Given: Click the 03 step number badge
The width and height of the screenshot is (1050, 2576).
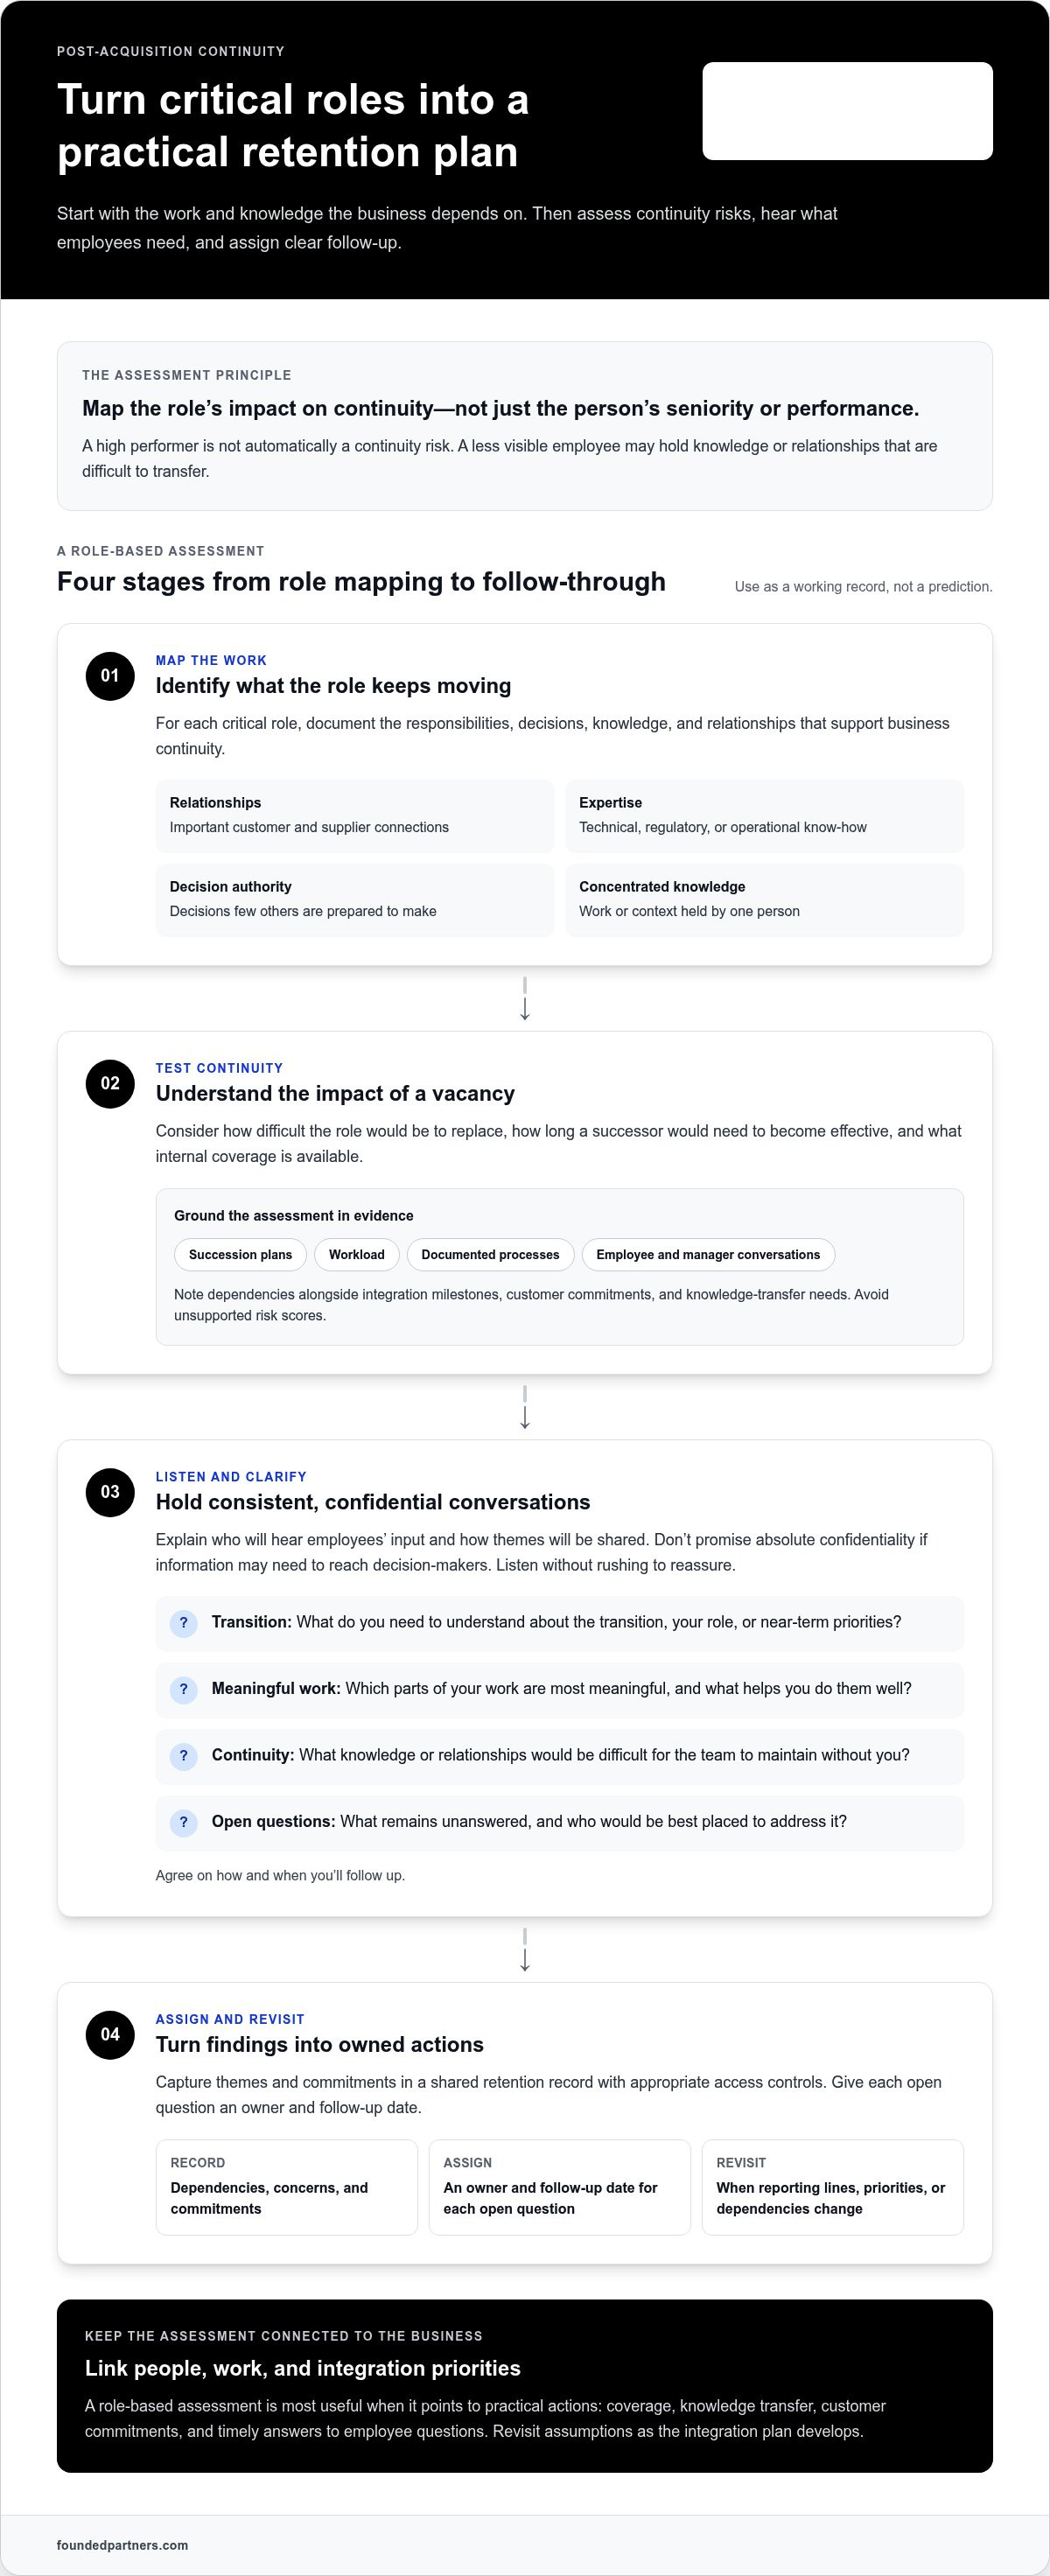Looking at the screenshot, I should 110,1492.
